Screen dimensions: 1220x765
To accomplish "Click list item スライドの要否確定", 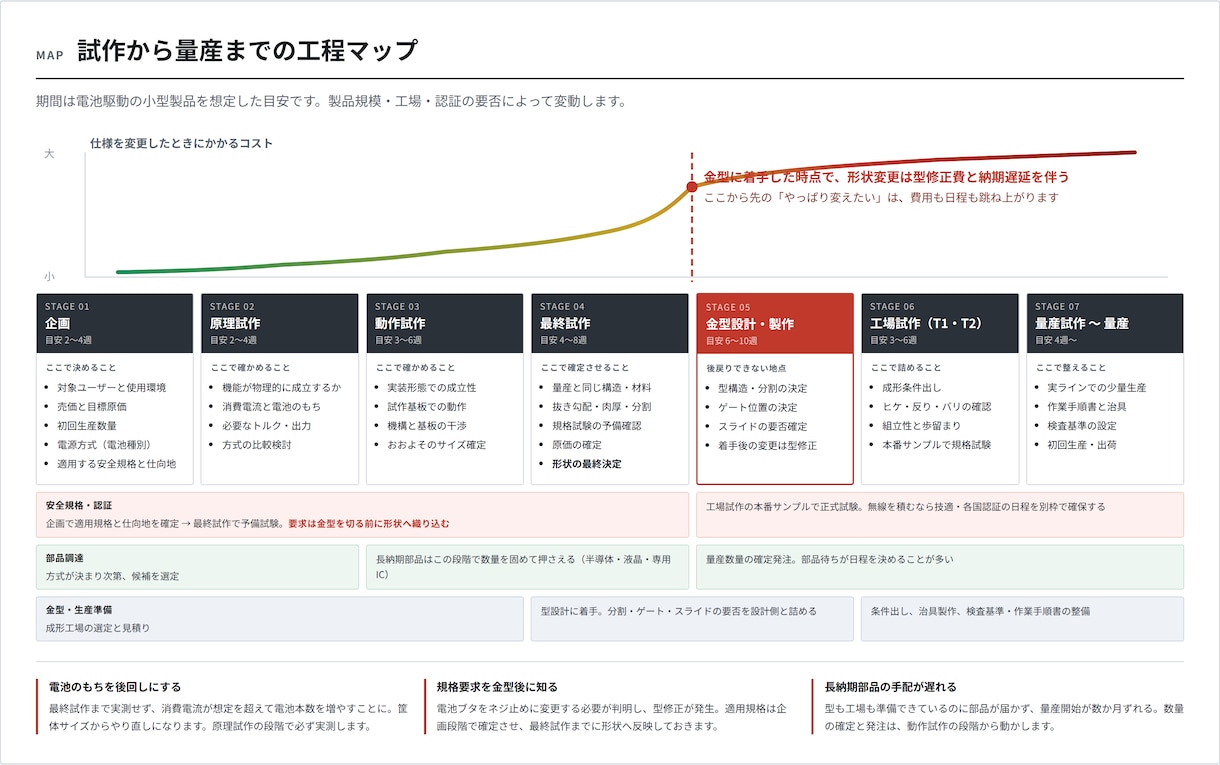I will tap(763, 426).
